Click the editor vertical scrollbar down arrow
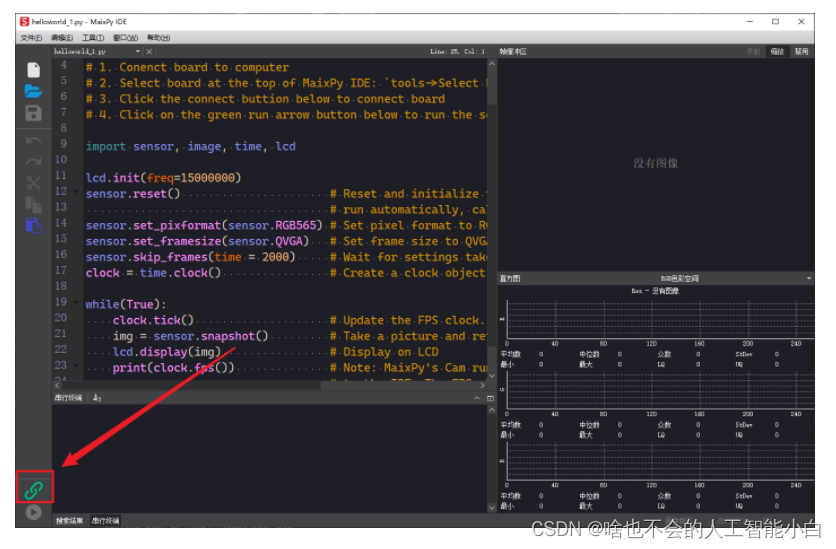Image resolution: width=836 pixels, height=549 pixels. (492, 376)
